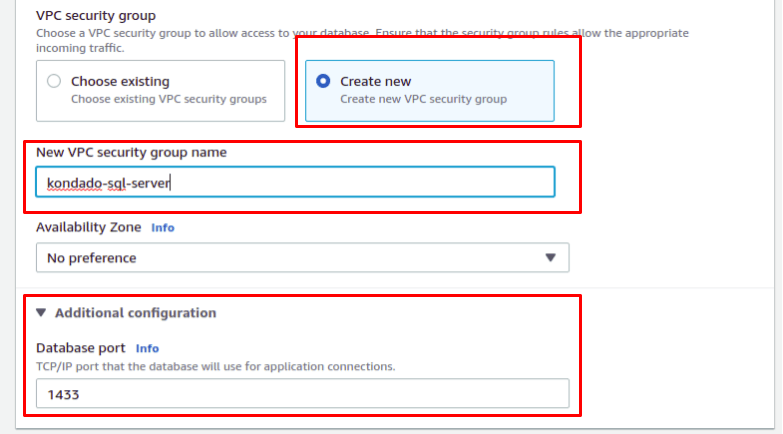Open the Availability Zone No preference dropdown

point(302,258)
